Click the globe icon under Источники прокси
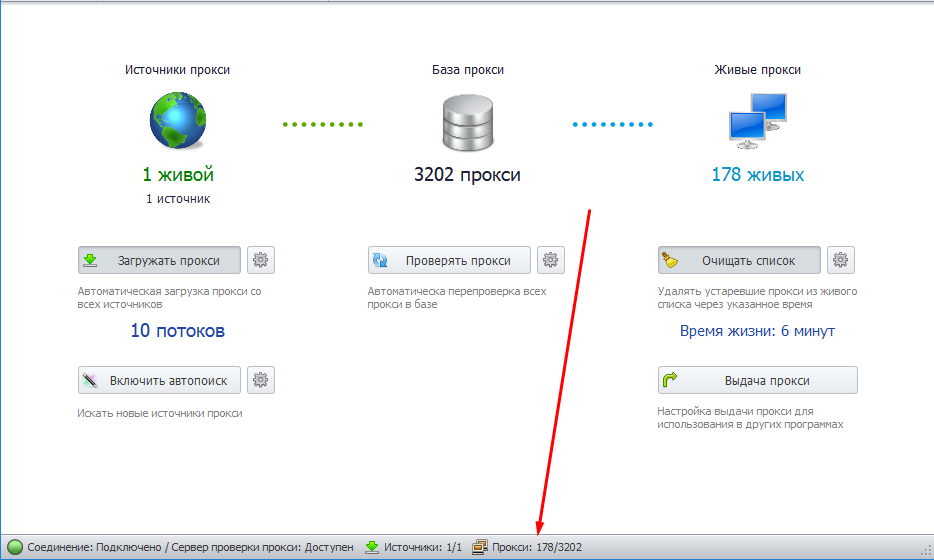 click(x=178, y=120)
